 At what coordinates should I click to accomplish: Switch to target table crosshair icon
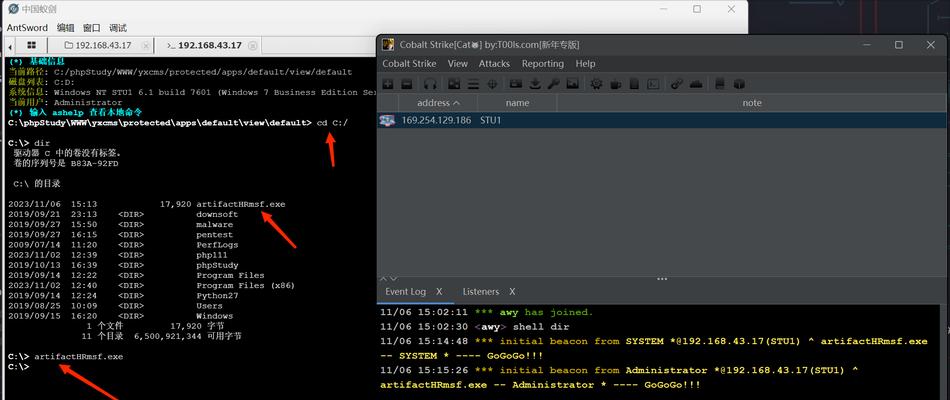tap(493, 84)
